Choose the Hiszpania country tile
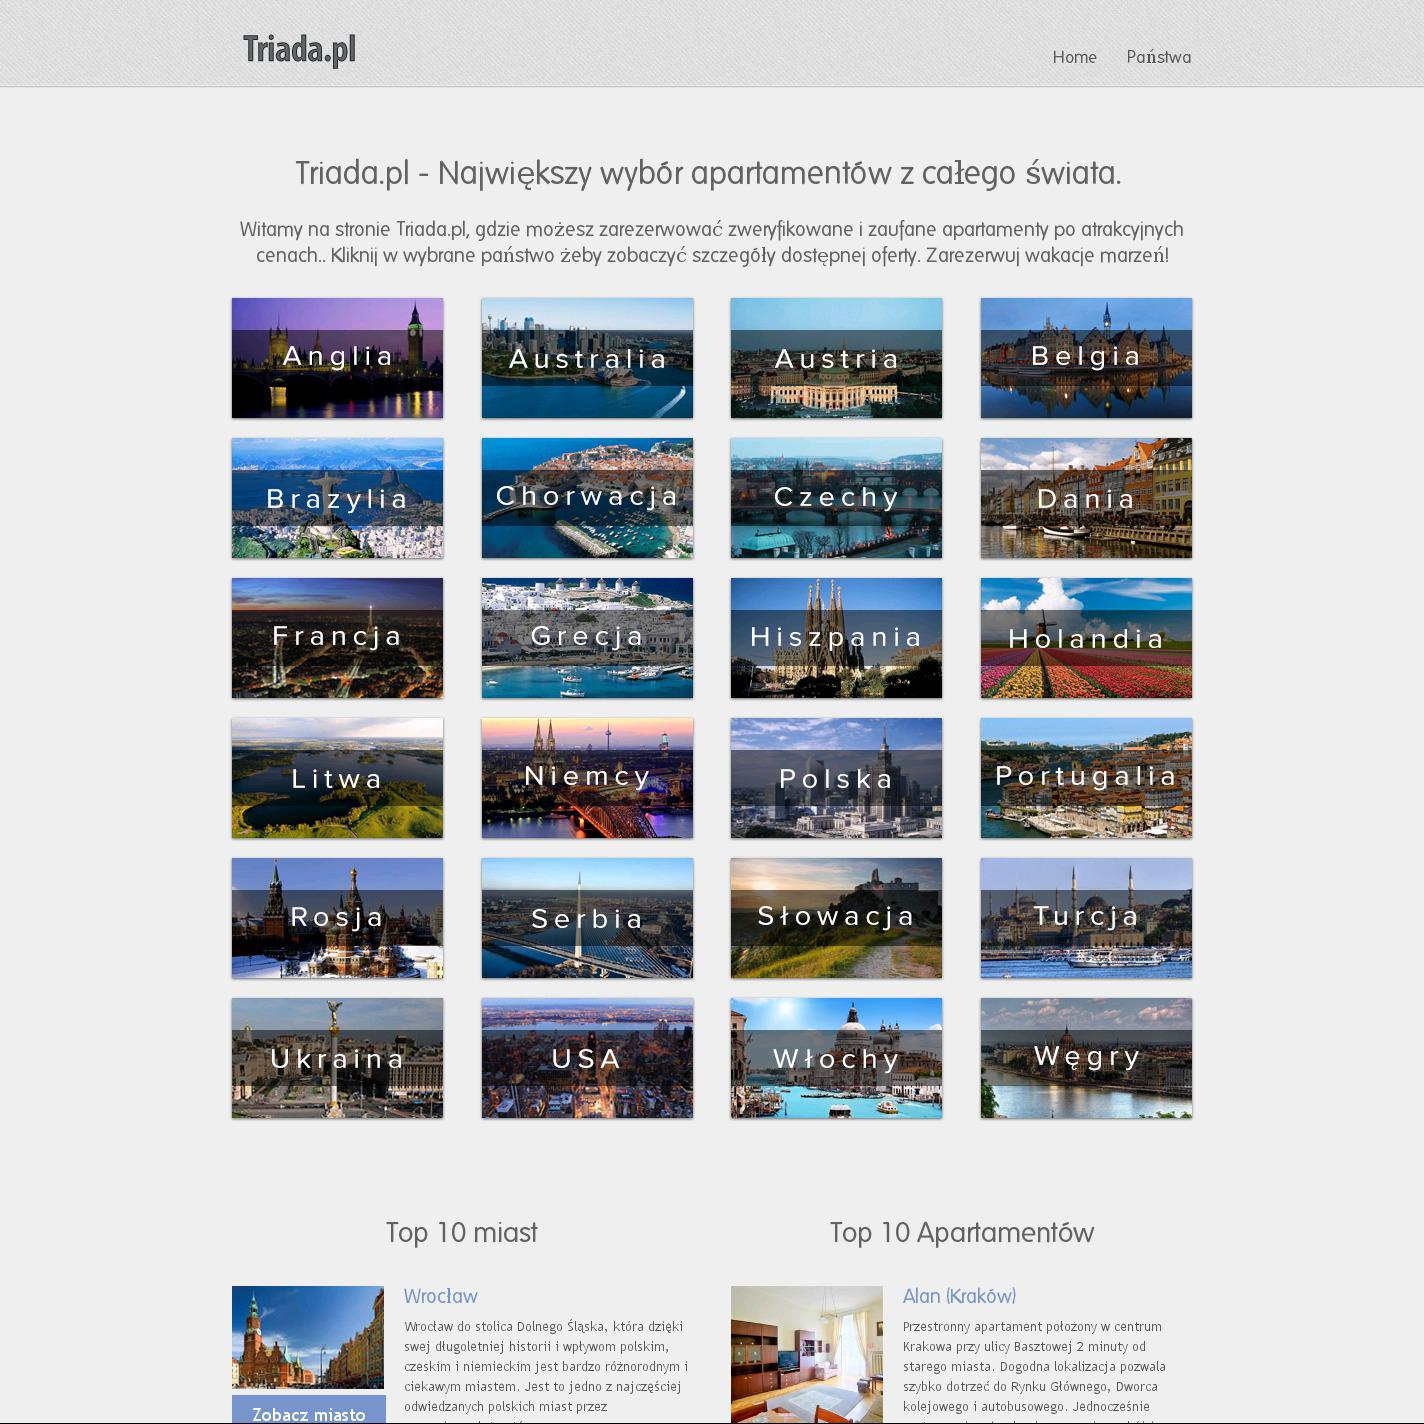The width and height of the screenshot is (1424, 1424). (x=836, y=638)
